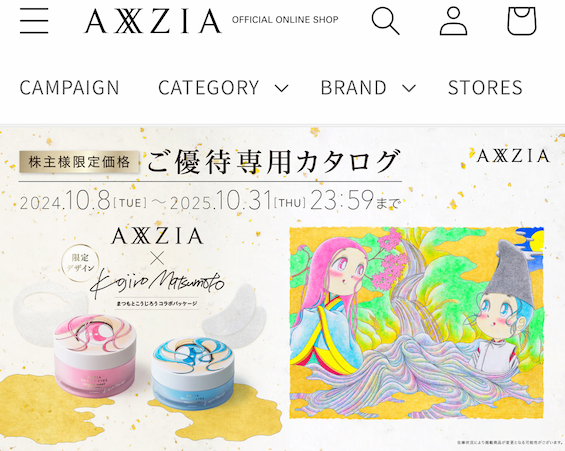Go to the CAMPAIGN menu item
Screen dimensions: 565x451
[x=69, y=88]
